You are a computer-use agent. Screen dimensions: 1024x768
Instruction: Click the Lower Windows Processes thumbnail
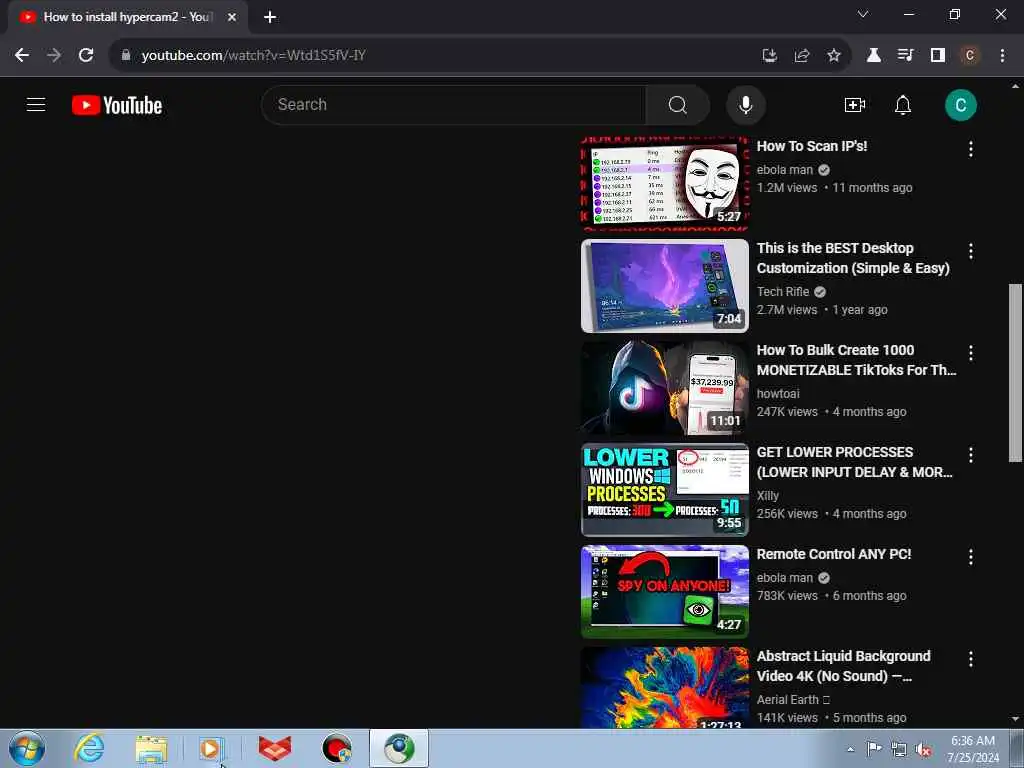point(665,489)
